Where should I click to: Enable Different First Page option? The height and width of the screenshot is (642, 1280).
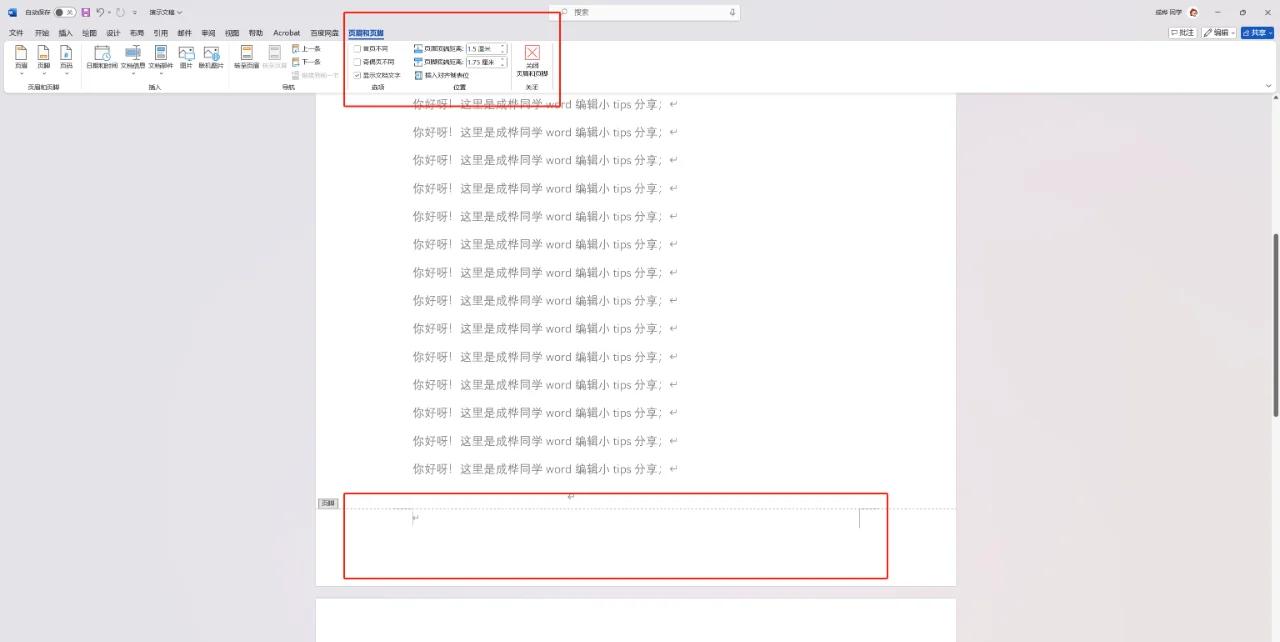pos(357,48)
